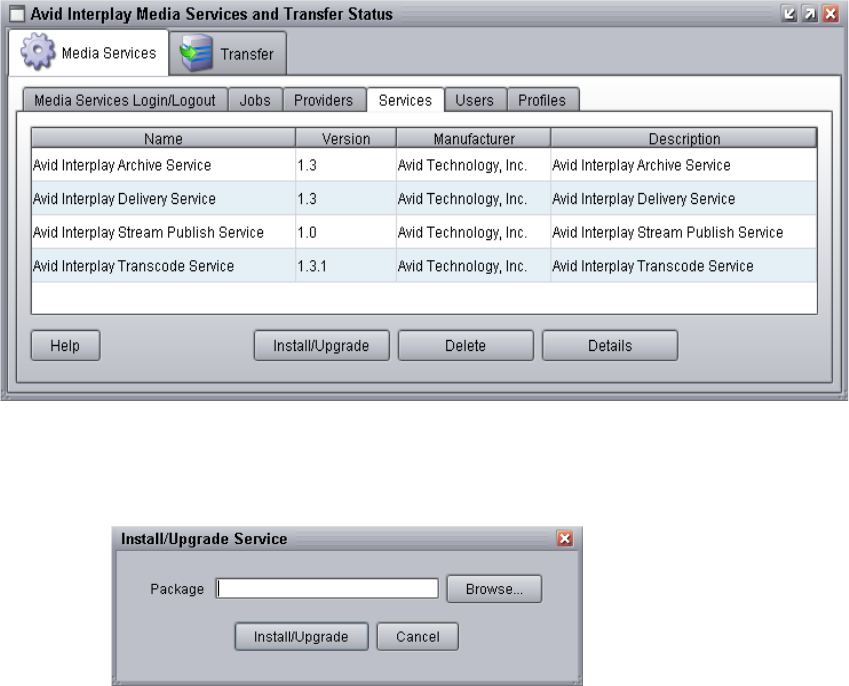Select Avid Interplay Transcode Service name cell

[x=164, y=266]
